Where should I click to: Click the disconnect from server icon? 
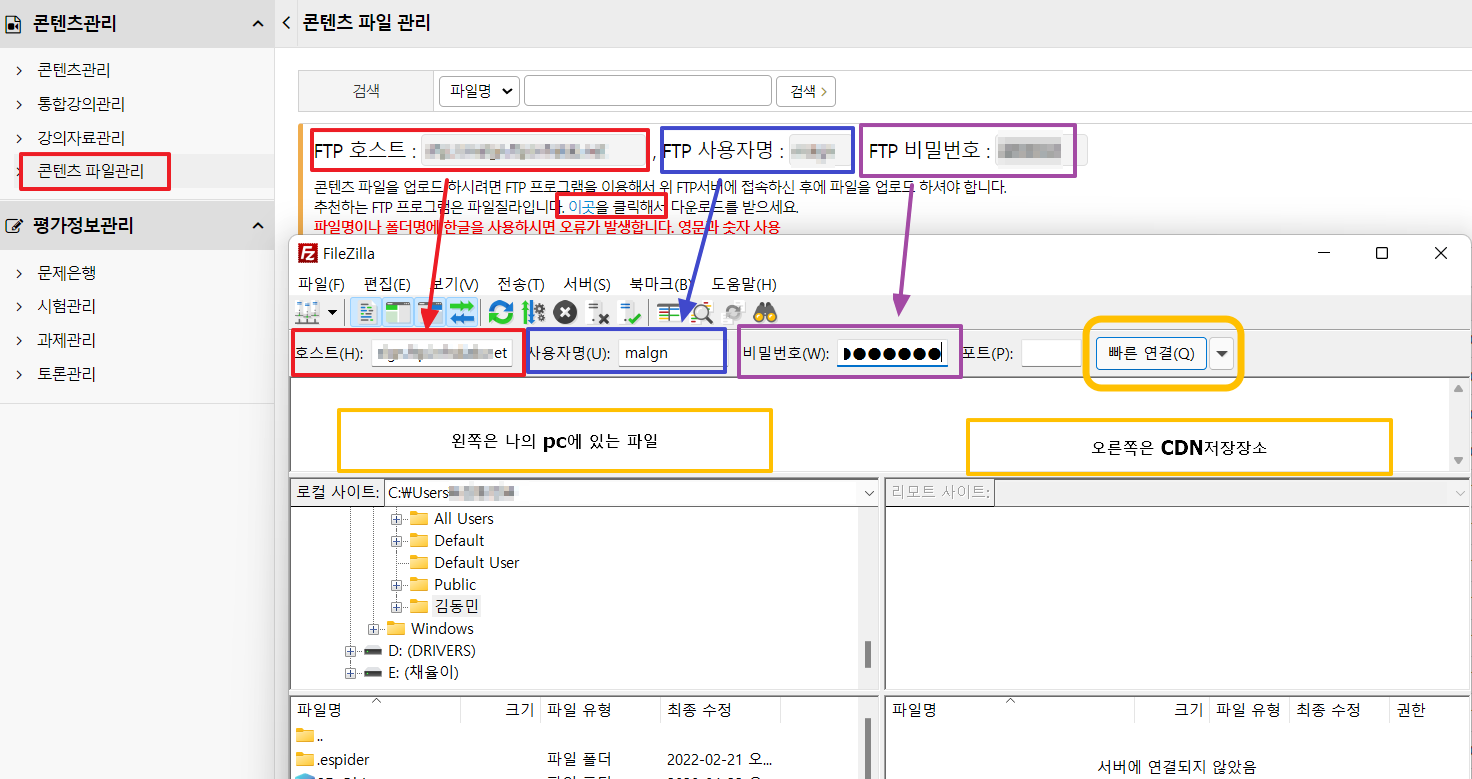click(x=598, y=313)
